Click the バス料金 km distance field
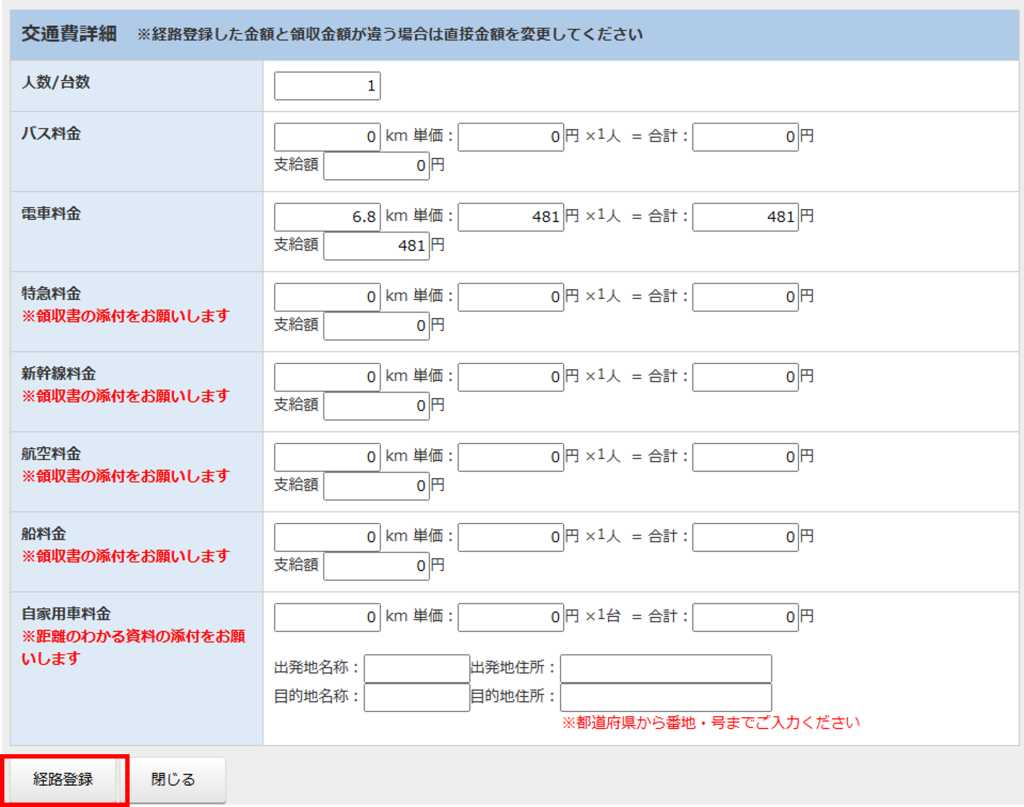This screenshot has width=1024, height=807. tap(327, 136)
